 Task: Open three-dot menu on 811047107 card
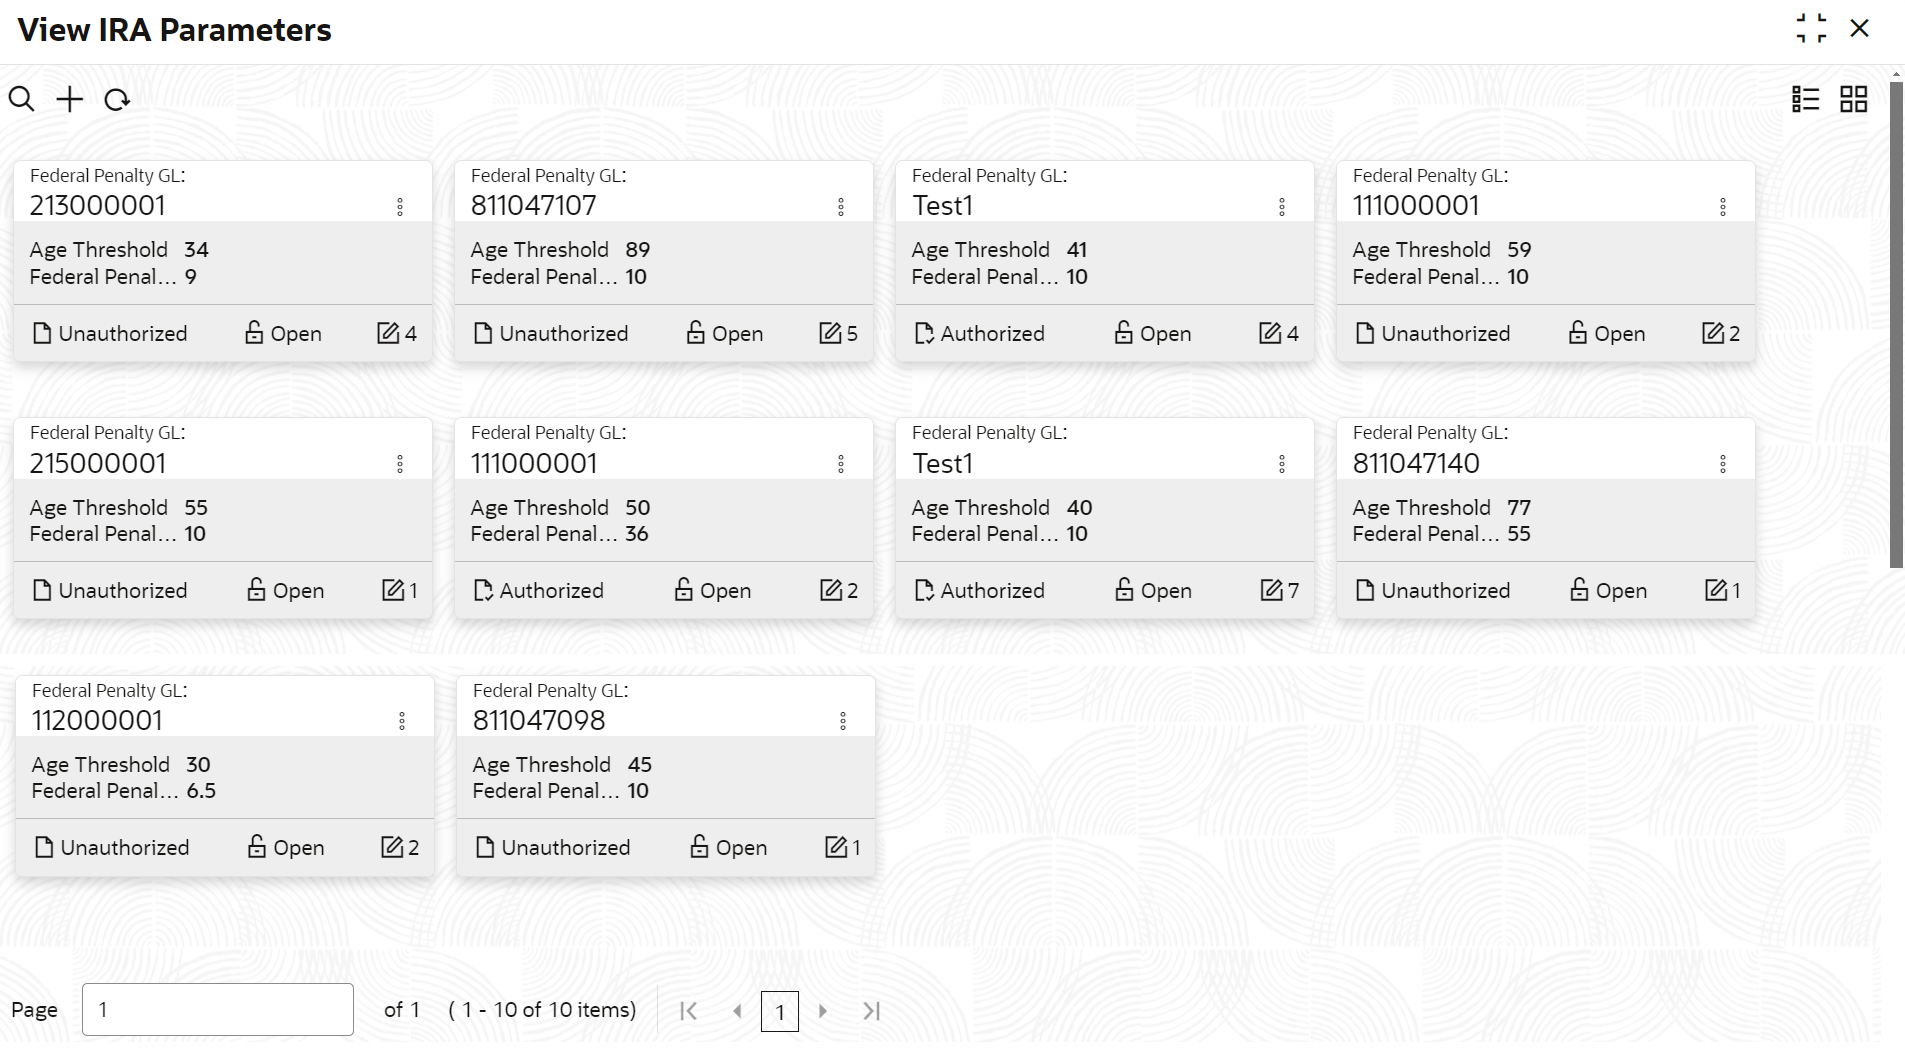tap(841, 207)
